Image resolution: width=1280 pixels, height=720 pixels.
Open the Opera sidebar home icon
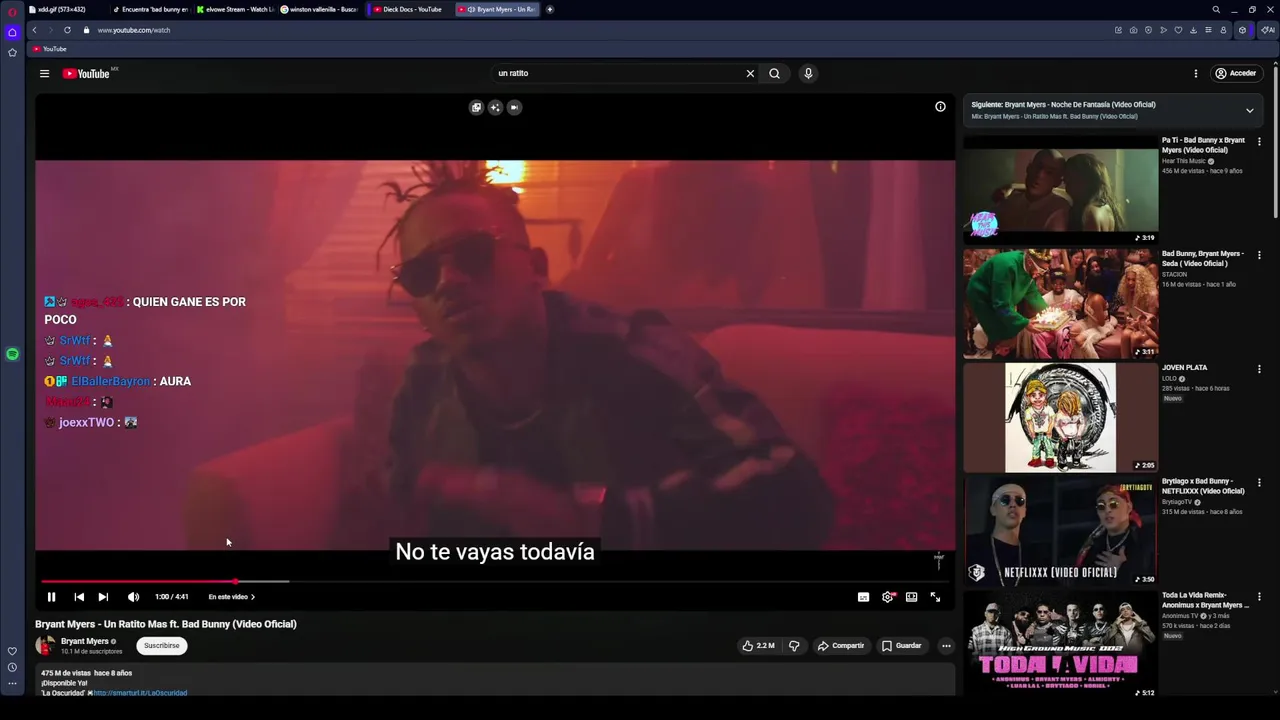(x=12, y=32)
